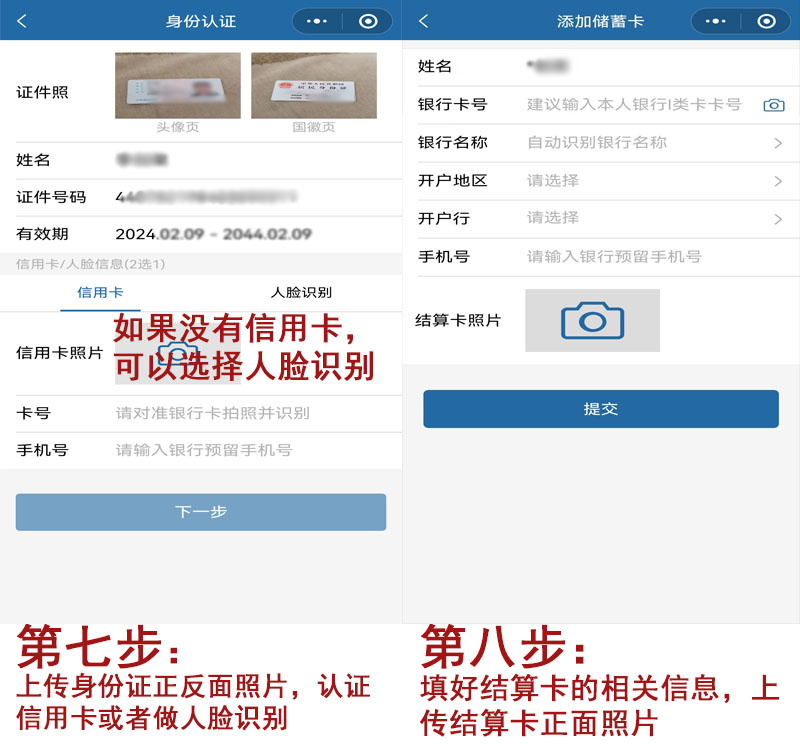Tap the camera icon beside 银行卡号 field
This screenshot has height=750, width=800.
coord(774,104)
